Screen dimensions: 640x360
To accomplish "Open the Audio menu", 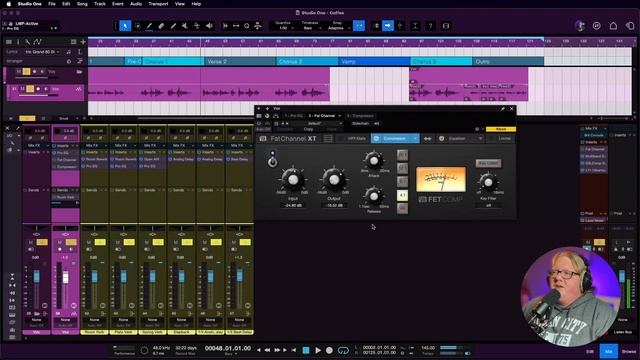I will (136, 4).
